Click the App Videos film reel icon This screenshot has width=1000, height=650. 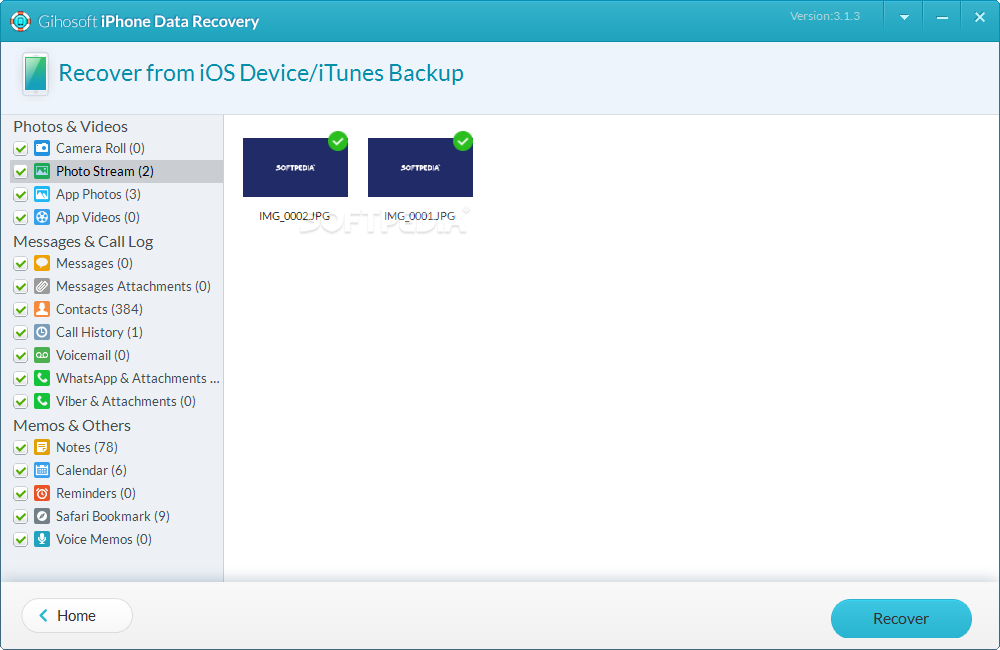[42, 217]
